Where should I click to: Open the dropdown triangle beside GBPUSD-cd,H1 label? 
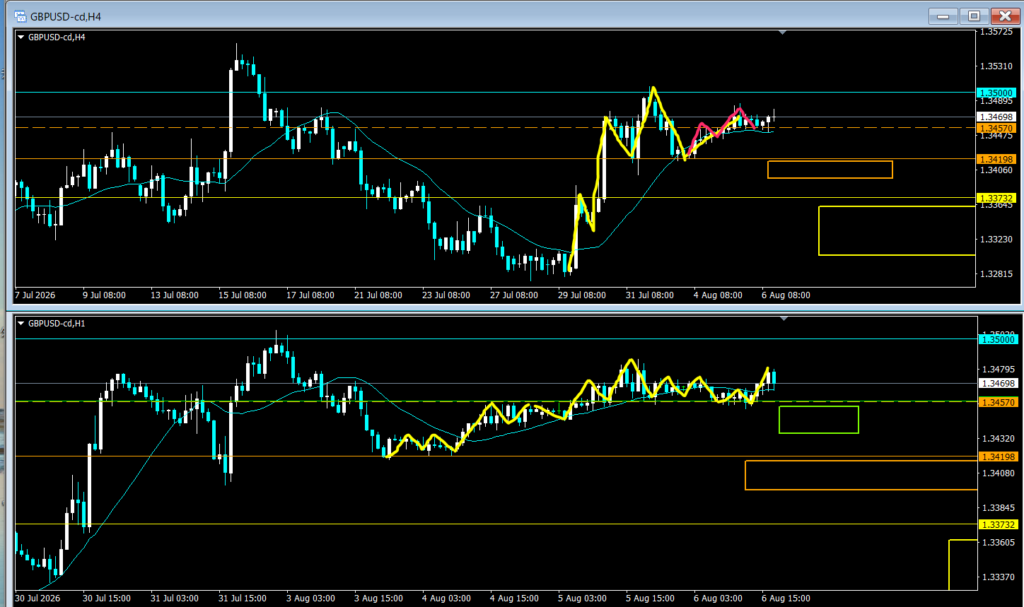21,323
